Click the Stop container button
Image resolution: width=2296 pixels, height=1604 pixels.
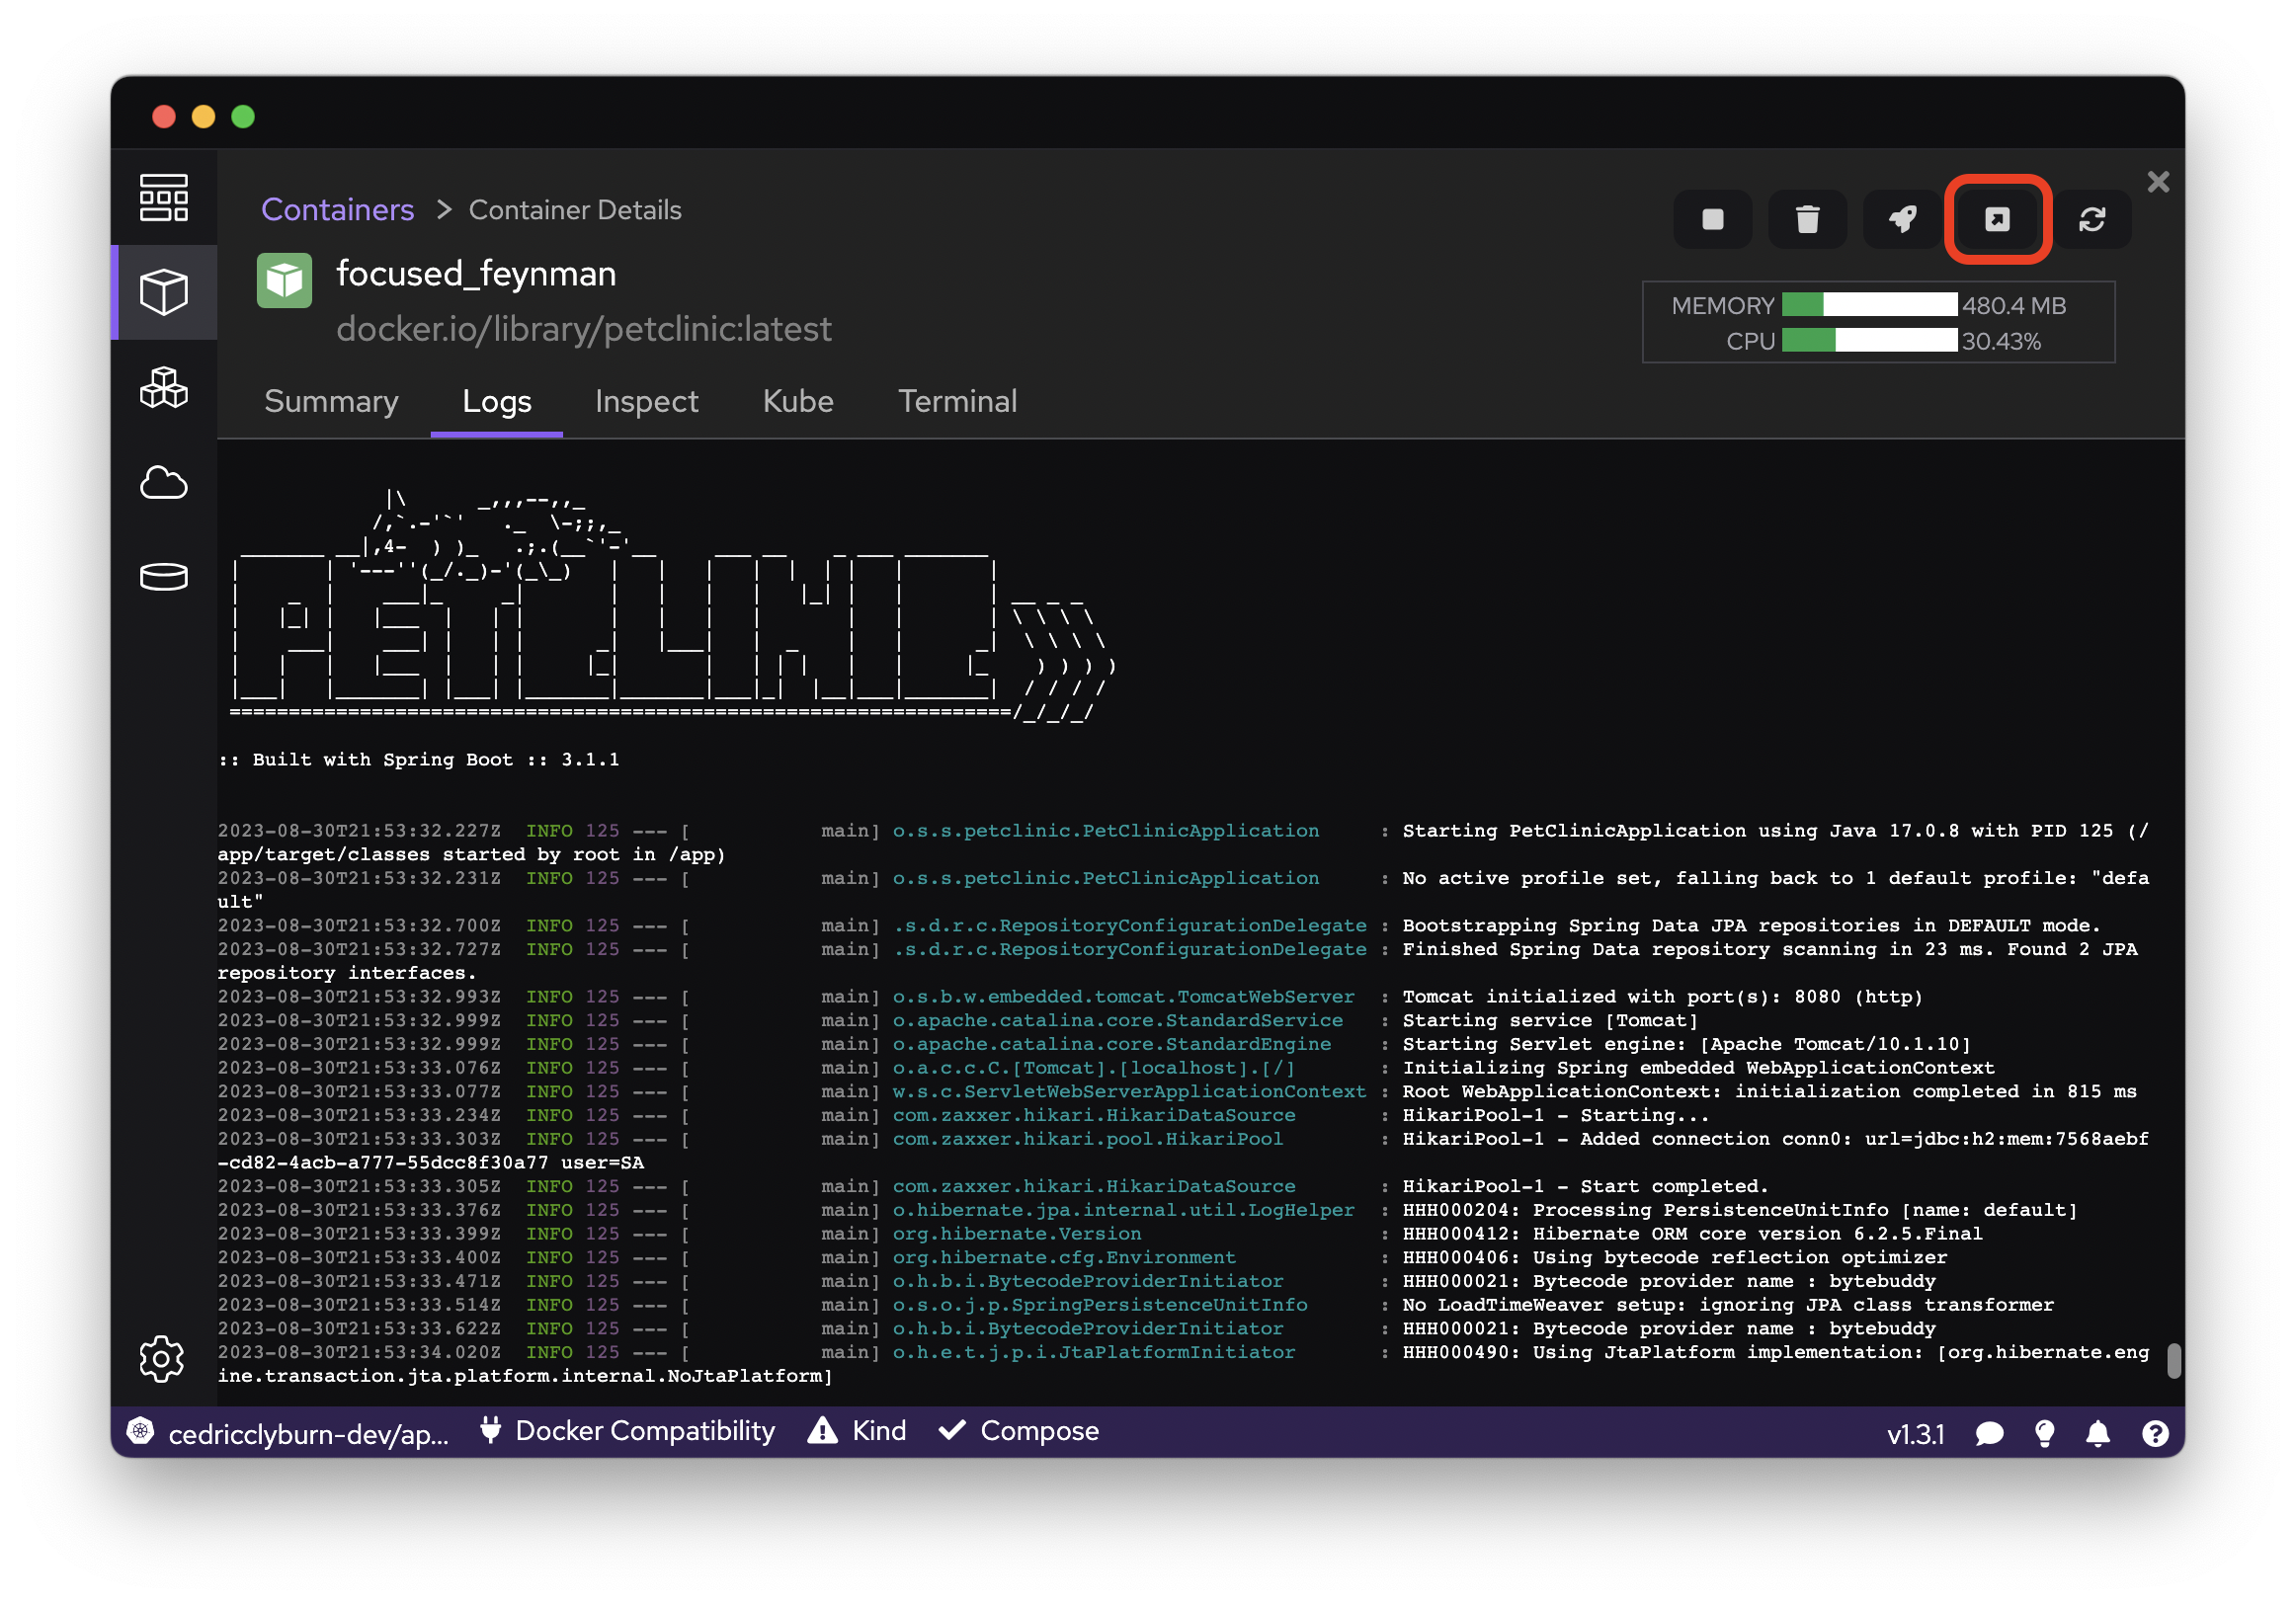[x=1712, y=219]
